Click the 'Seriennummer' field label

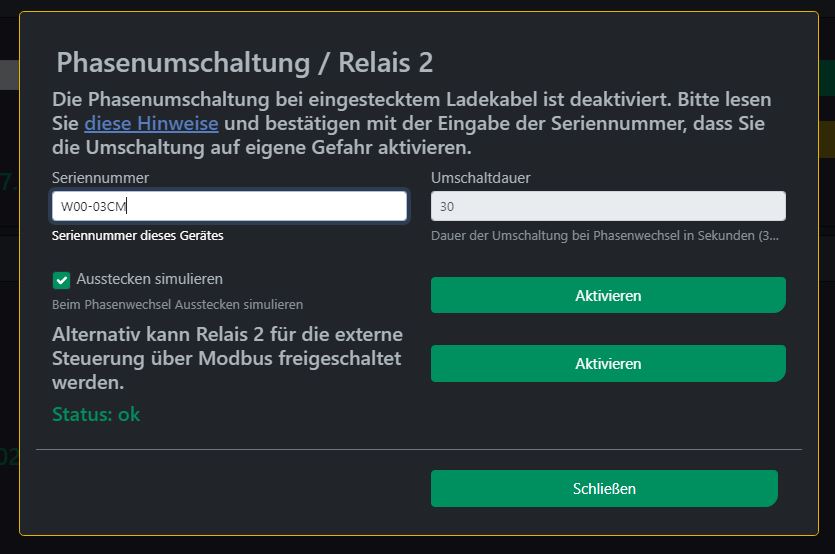pyautogui.click(x=101, y=178)
